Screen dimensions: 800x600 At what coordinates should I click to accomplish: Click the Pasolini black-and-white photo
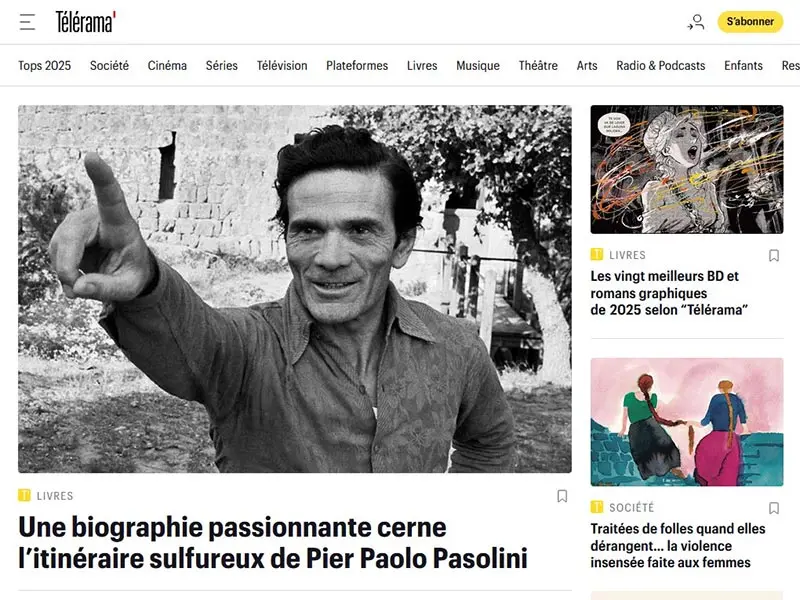(x=294, y=289)
